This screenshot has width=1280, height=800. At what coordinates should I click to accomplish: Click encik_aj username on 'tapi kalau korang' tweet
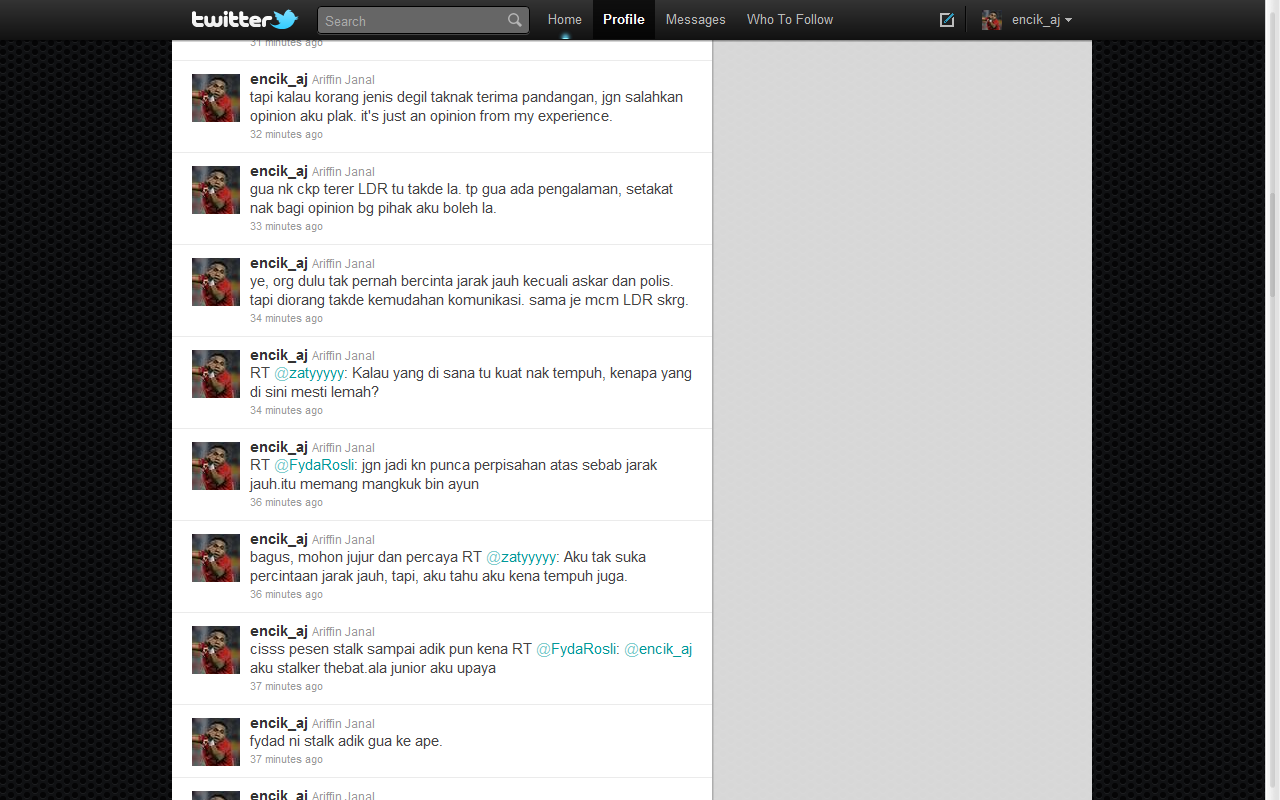pos(278,79)
